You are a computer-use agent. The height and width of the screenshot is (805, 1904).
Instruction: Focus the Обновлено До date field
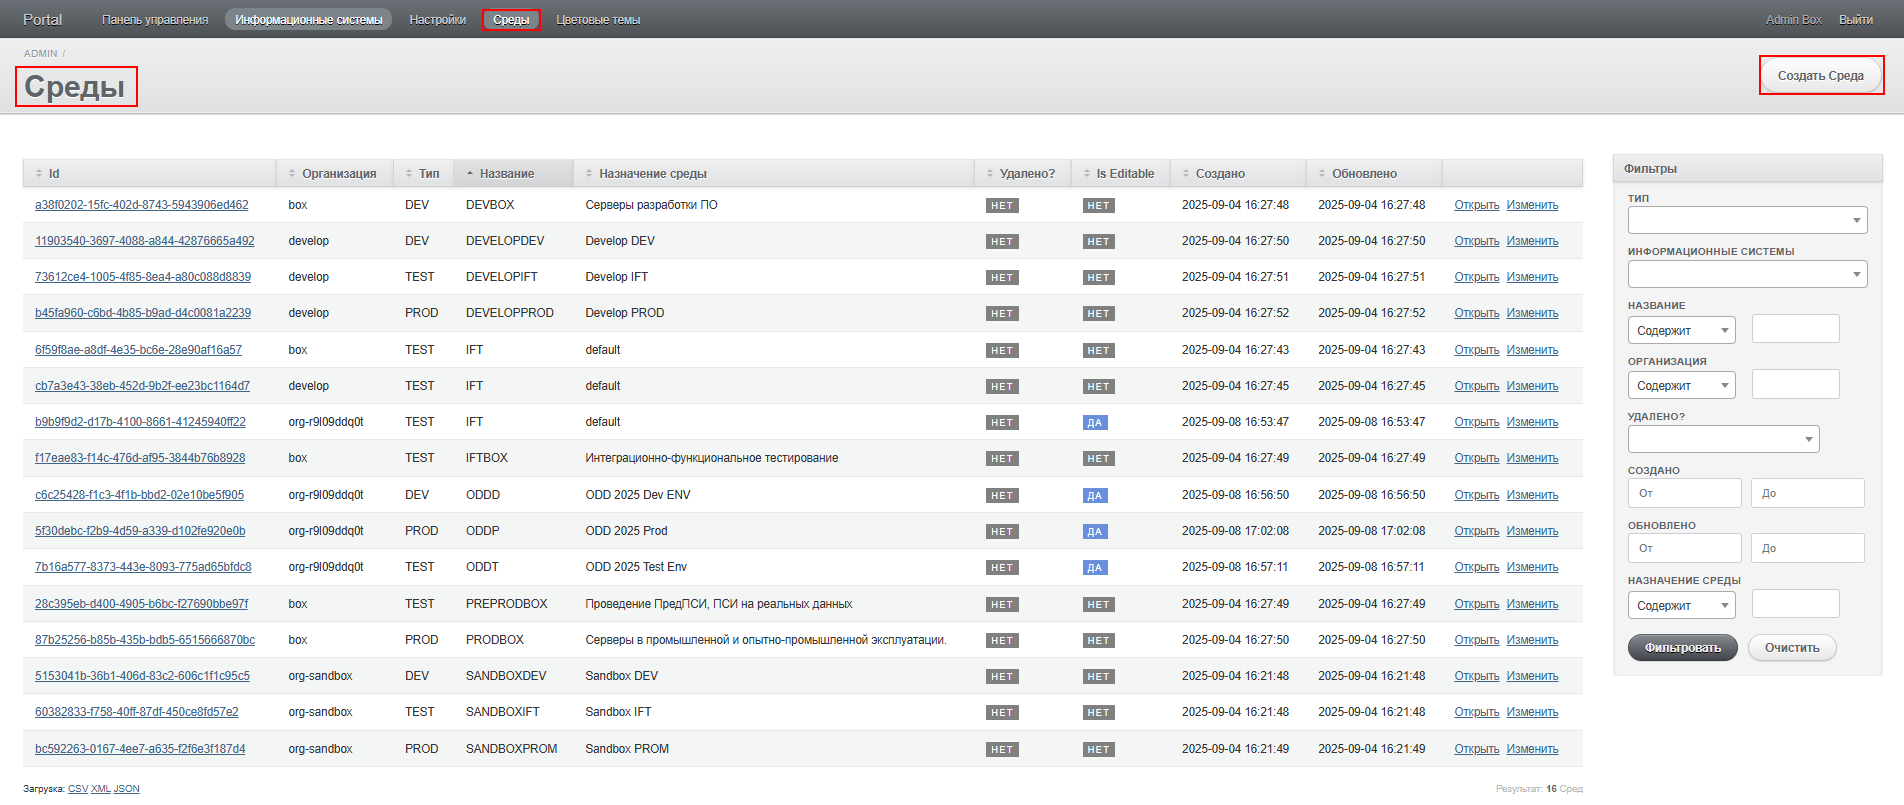pyautogui.click(x=1808, y=548)
